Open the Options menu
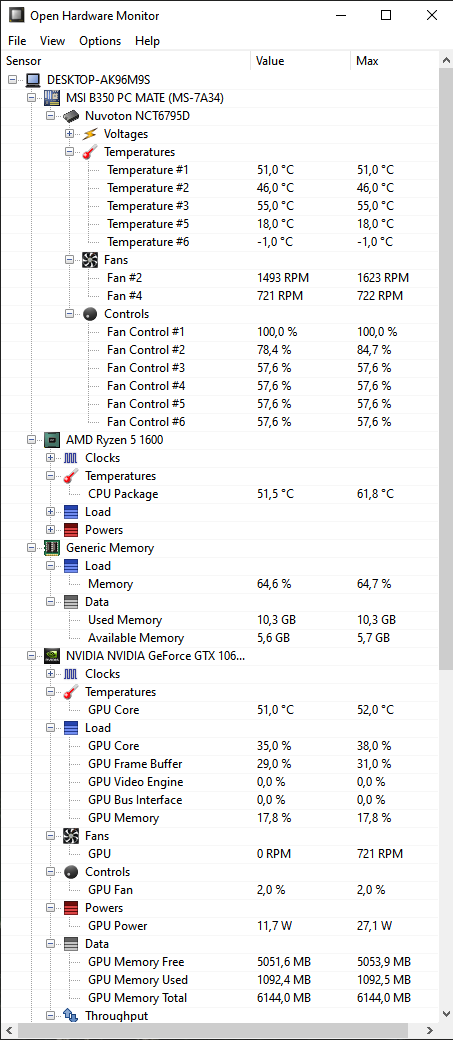Screen dimensions: 453x1040 pos(100,41)
